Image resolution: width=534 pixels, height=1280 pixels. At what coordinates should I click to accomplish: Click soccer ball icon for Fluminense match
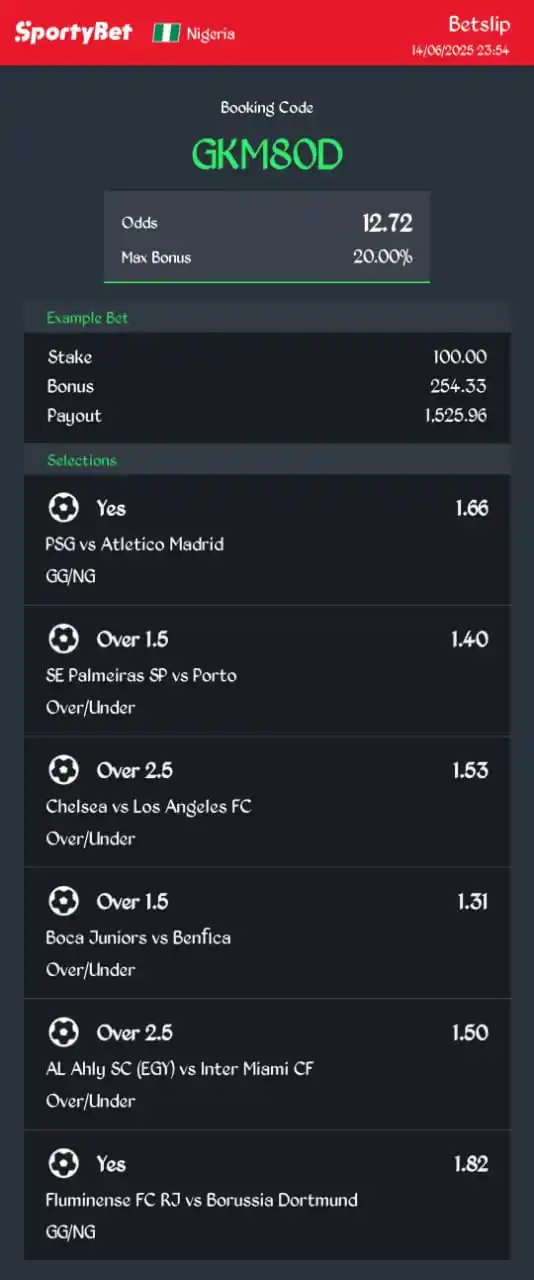click(x=63, y=1163)
